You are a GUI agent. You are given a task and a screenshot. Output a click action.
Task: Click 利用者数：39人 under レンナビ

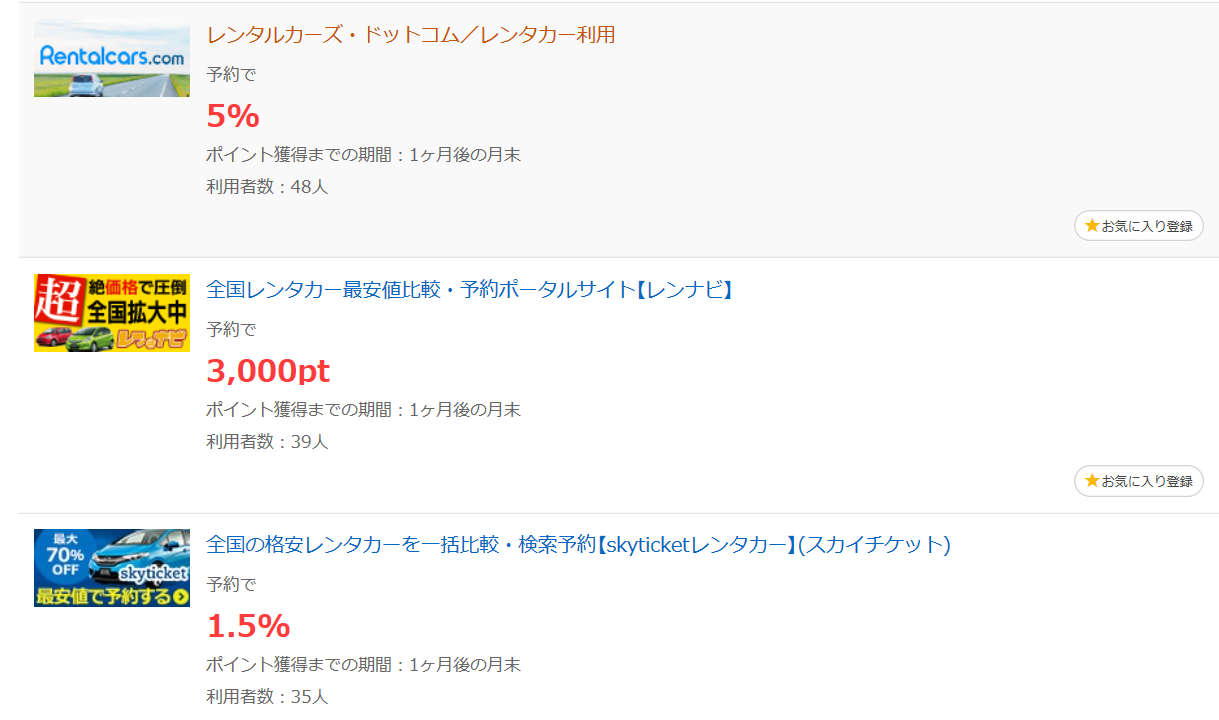click(267, 441)
